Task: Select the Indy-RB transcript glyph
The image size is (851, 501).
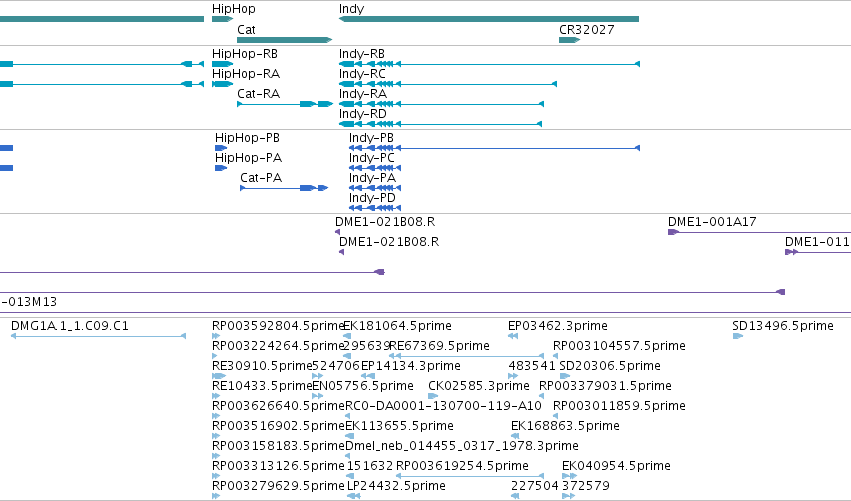Action: (x=489, y=64)
